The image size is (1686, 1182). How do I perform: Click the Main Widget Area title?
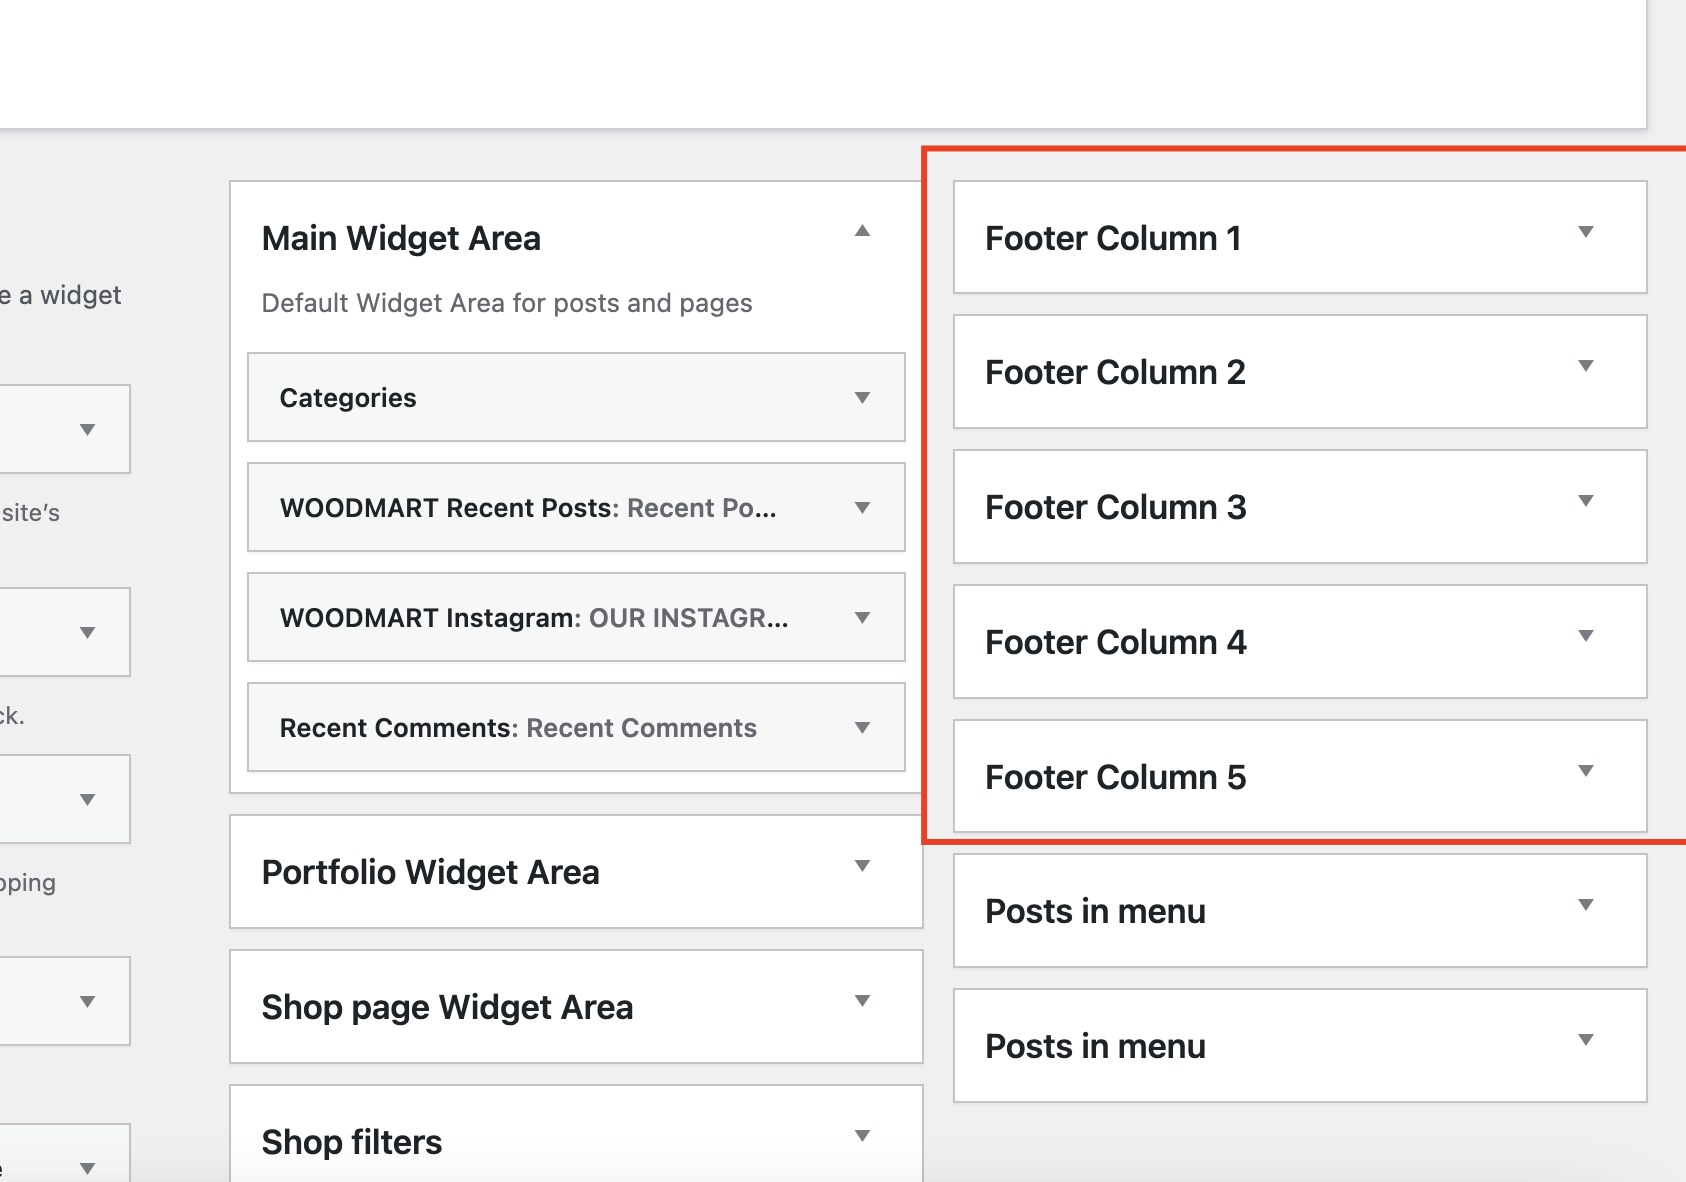pos(401,239)
